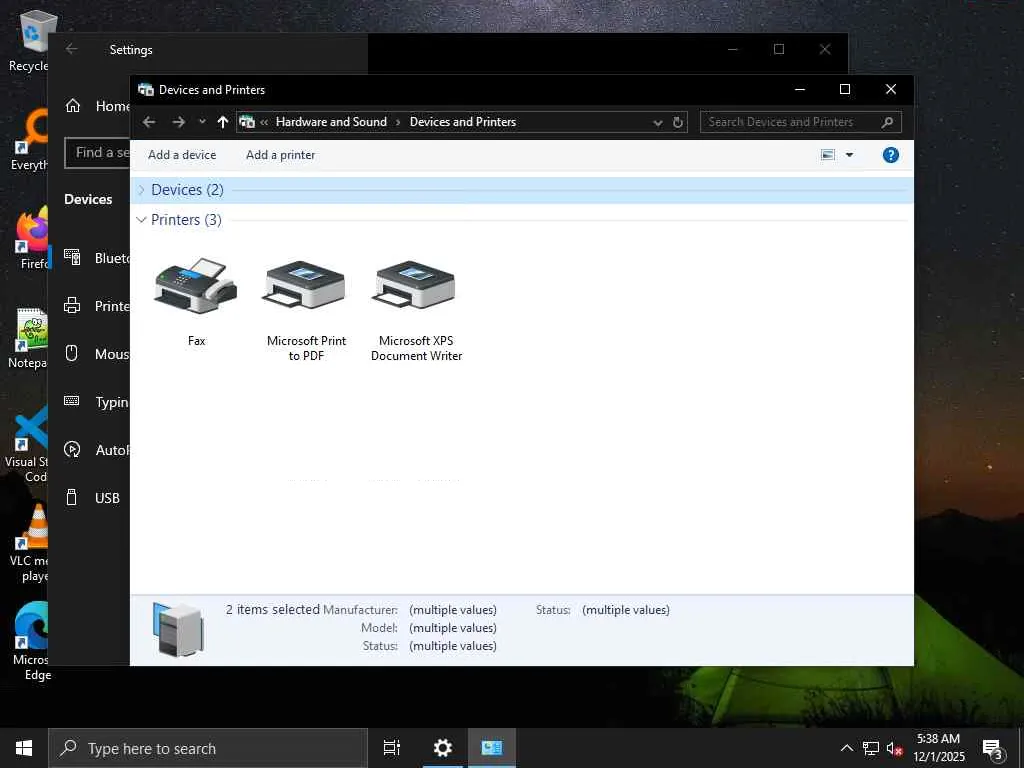The width and height of the screenshot is (1024, 768).
Task: Show hidden system tray icons
Action: (846, 748)
